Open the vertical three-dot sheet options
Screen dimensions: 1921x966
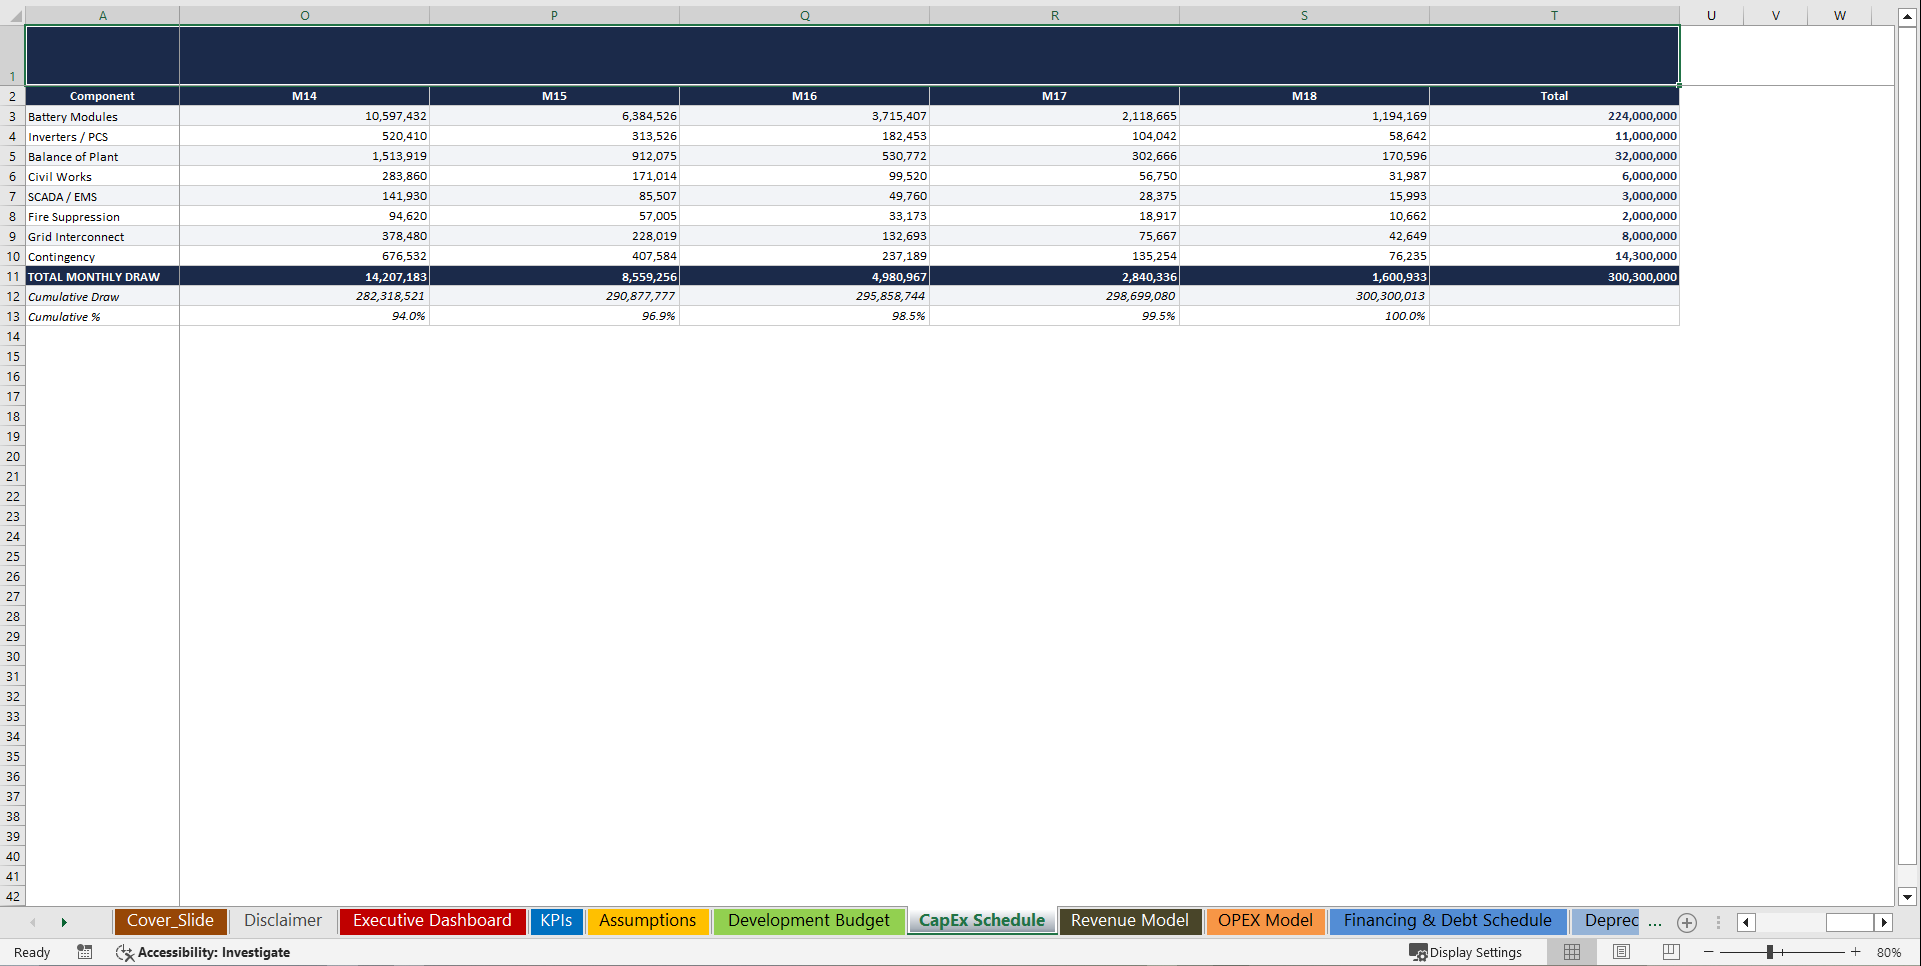1718,923
